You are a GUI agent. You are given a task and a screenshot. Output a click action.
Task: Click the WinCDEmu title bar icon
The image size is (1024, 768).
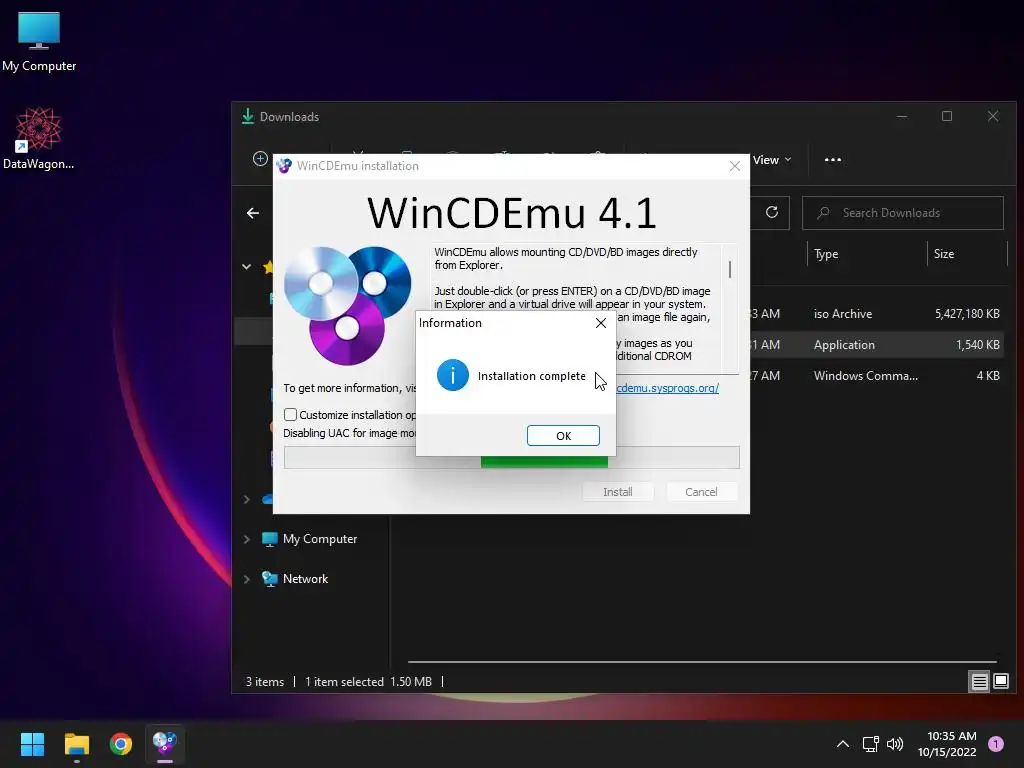pos(284,166)
